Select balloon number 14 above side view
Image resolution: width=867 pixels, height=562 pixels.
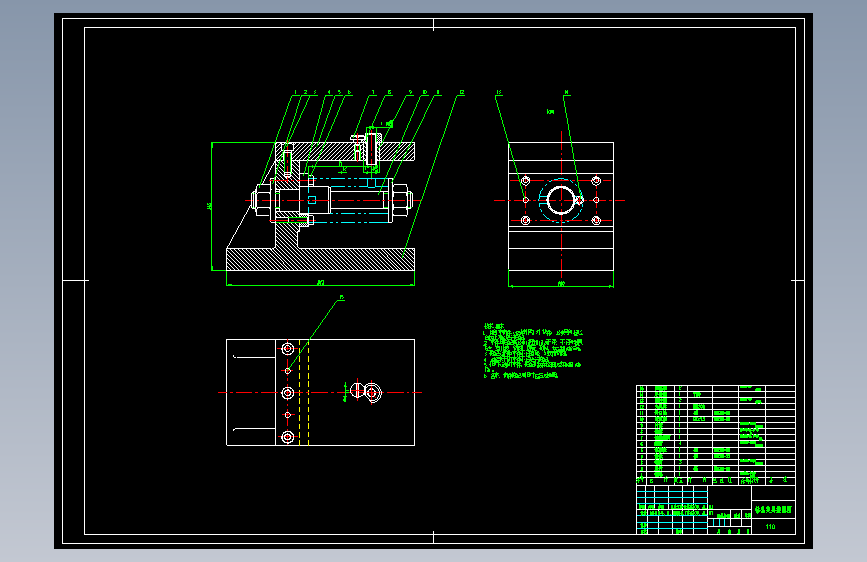pyautogui.click(x=567, y=92)
